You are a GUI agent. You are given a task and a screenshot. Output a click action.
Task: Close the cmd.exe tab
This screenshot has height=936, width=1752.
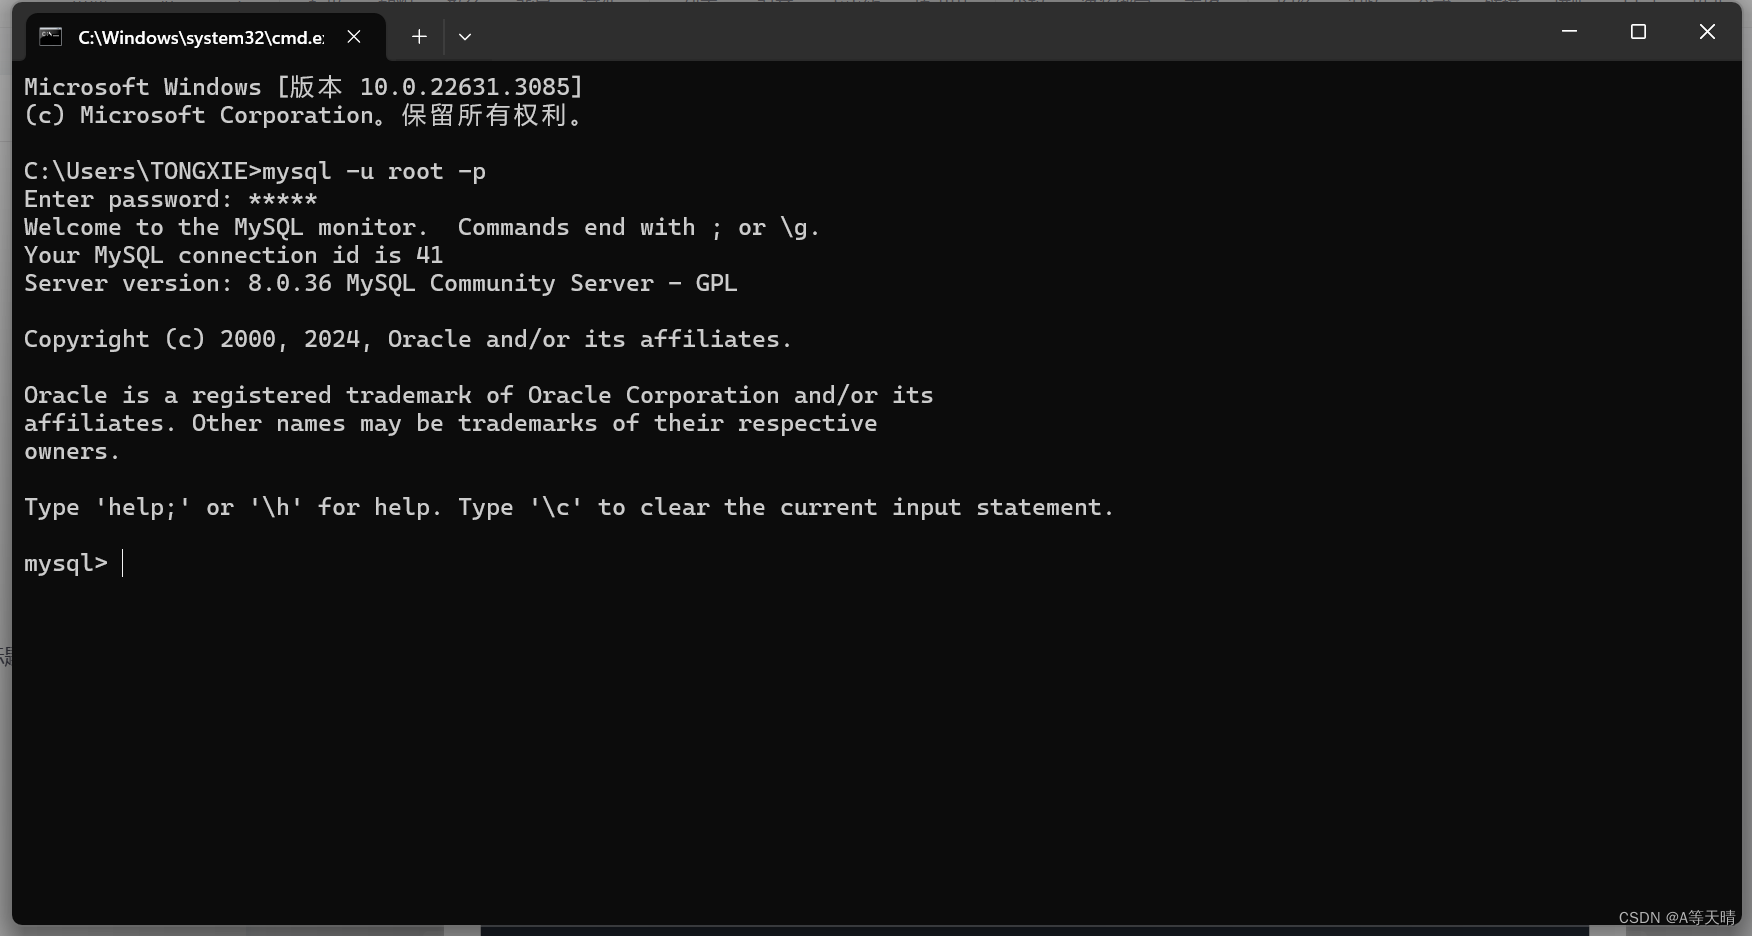click(x=354, y=37)
